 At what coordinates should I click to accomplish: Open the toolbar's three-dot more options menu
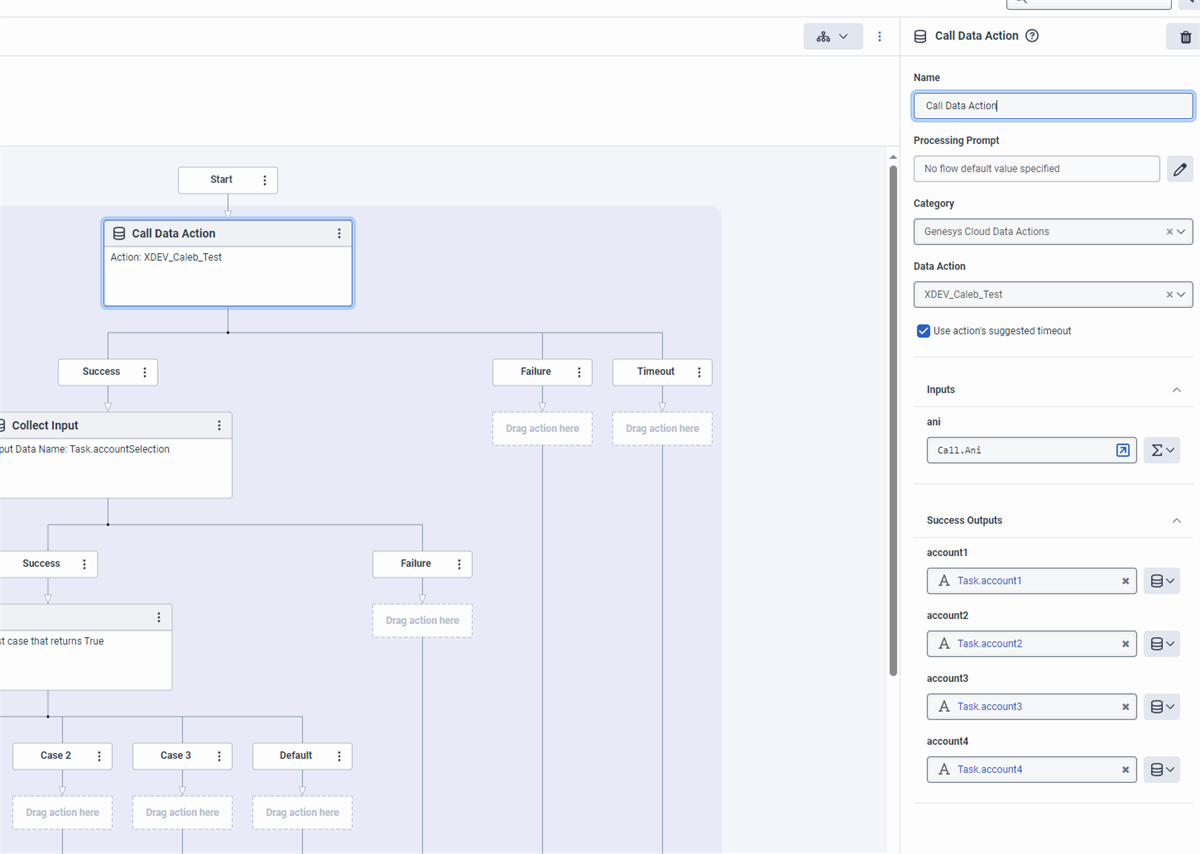880,37
